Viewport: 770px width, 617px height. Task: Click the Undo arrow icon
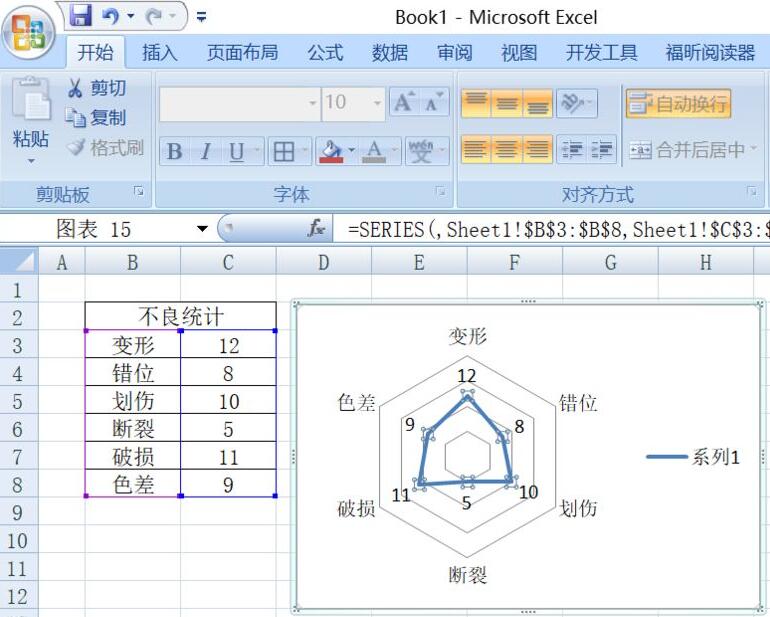coord(111,16)
